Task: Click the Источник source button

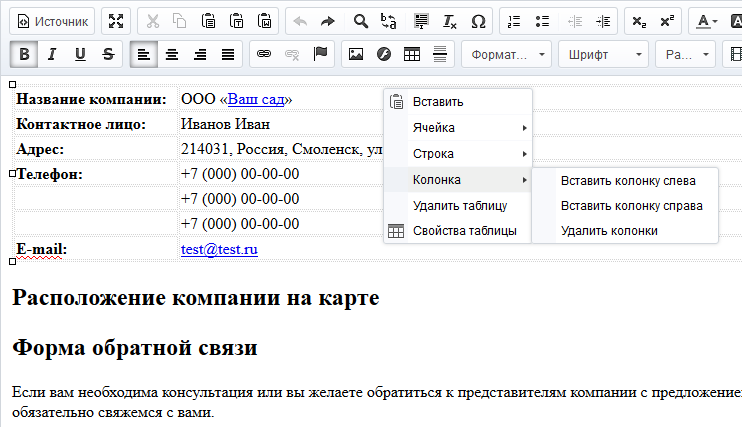Action: pos(52,21)
